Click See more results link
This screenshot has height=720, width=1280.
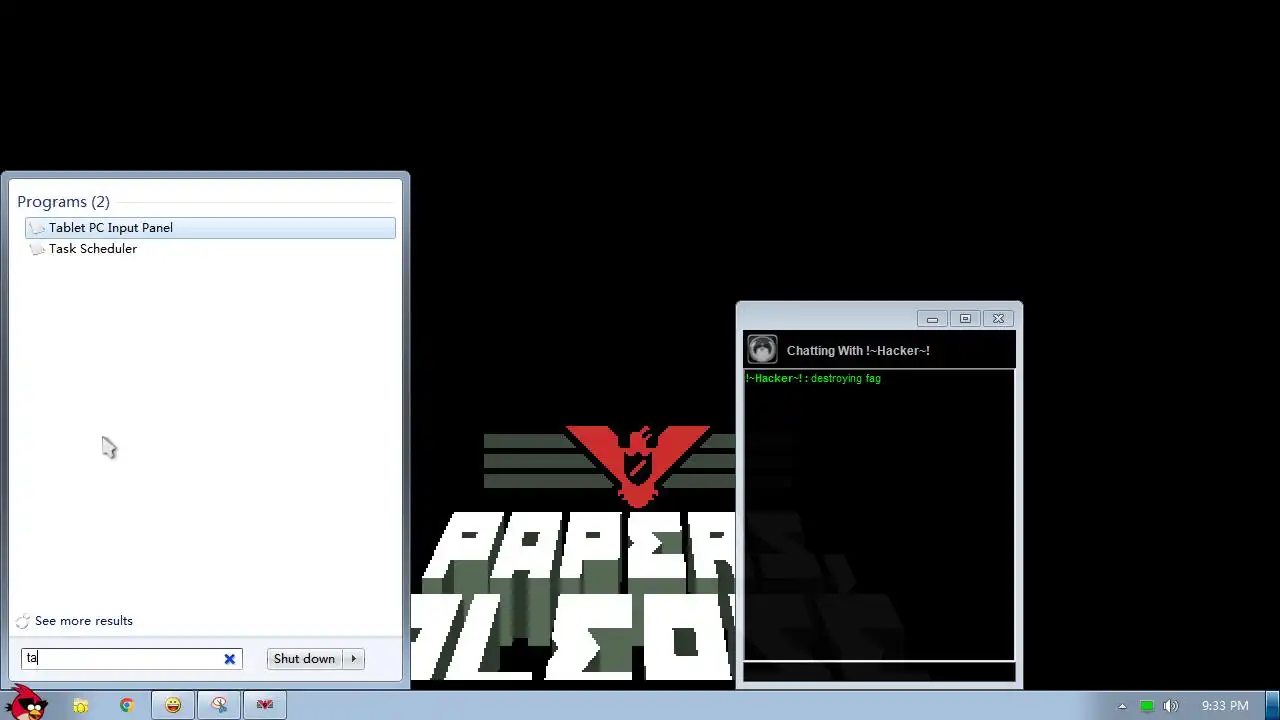[x=83, y=621]
